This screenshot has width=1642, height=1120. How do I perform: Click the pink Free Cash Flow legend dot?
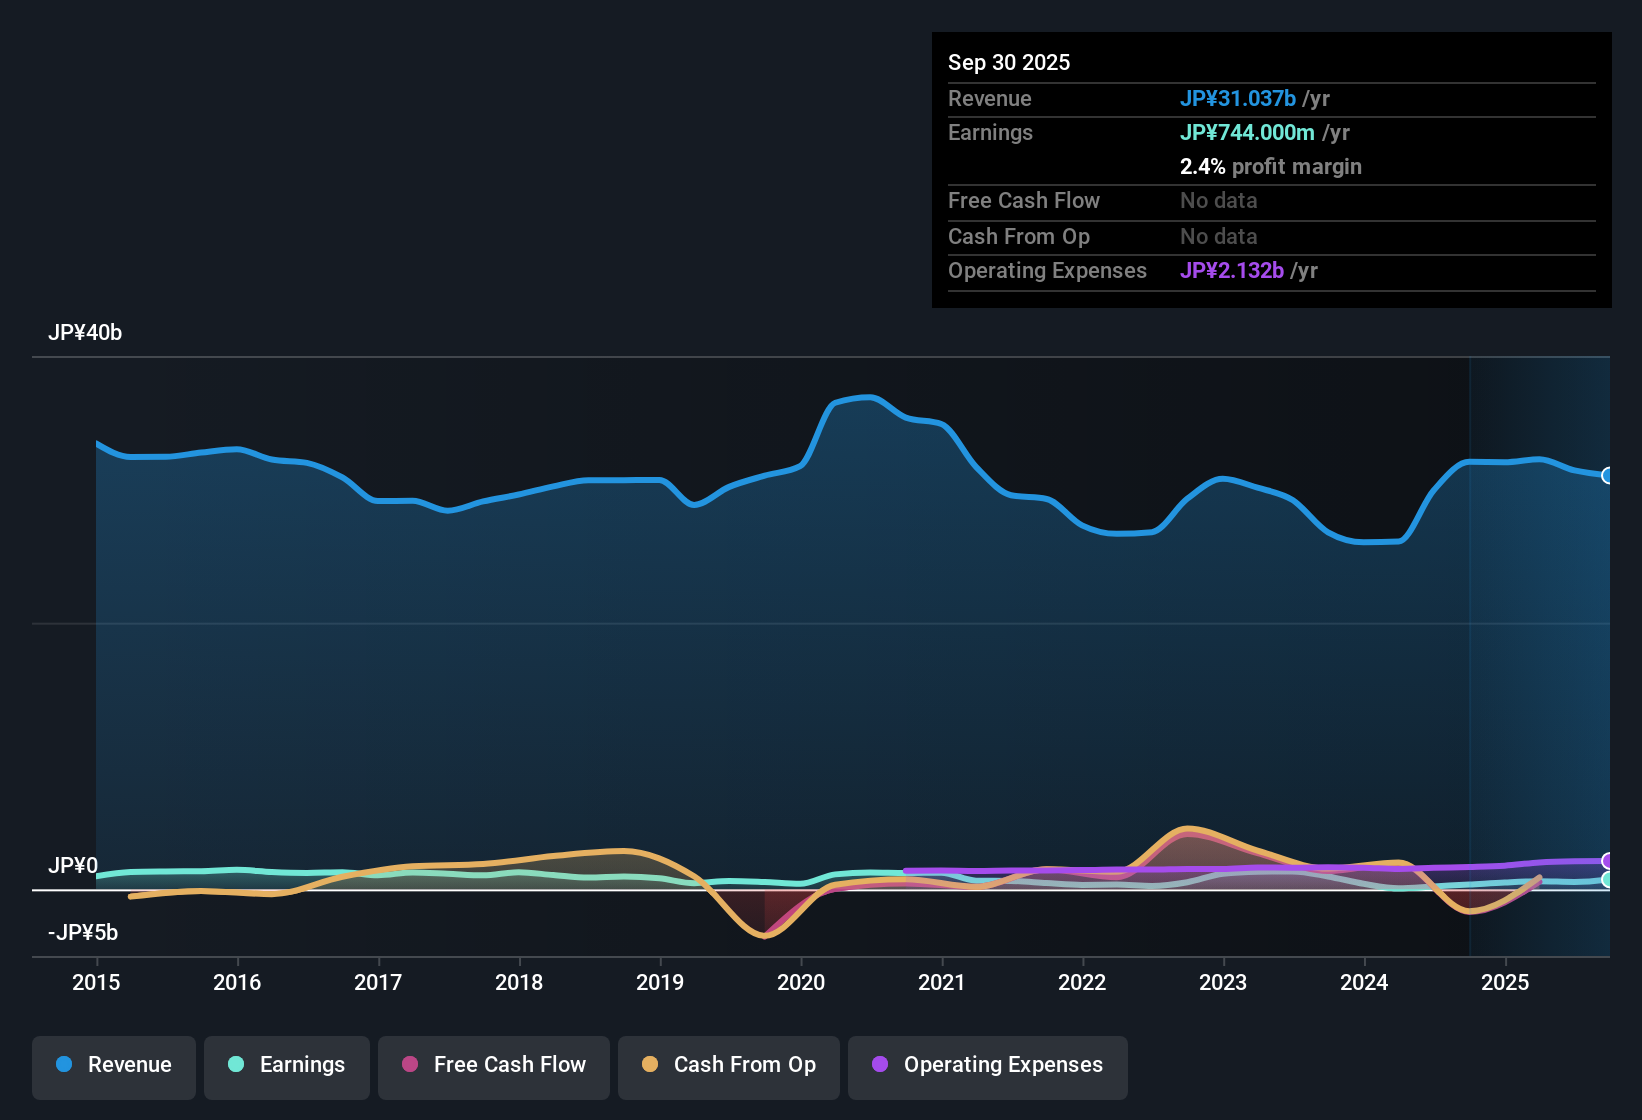409,1065
